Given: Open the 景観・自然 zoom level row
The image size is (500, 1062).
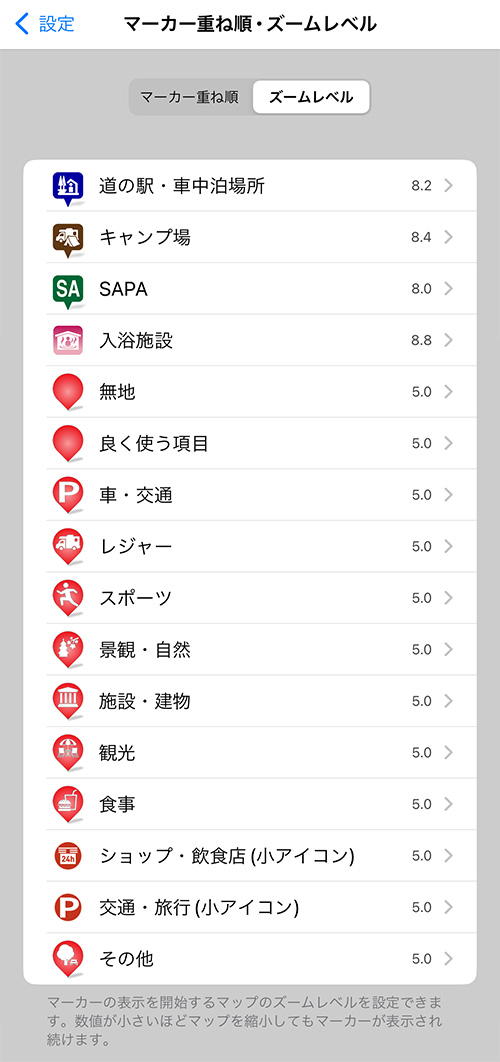Looking at the screenshot, I should [250, 650].
